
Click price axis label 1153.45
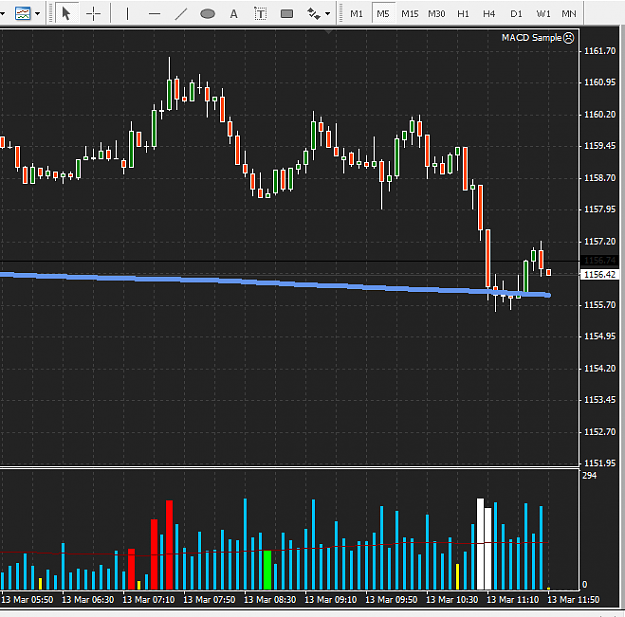coord(600,400)
